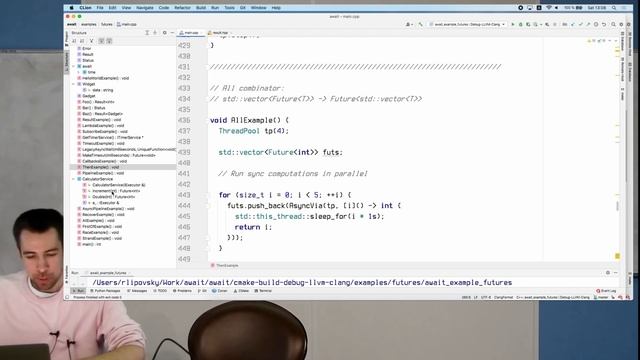Image resolution: width=640 pixels, height=360 pixels.
Task: Open the TODO tool window
Action: tap(160, 291)
